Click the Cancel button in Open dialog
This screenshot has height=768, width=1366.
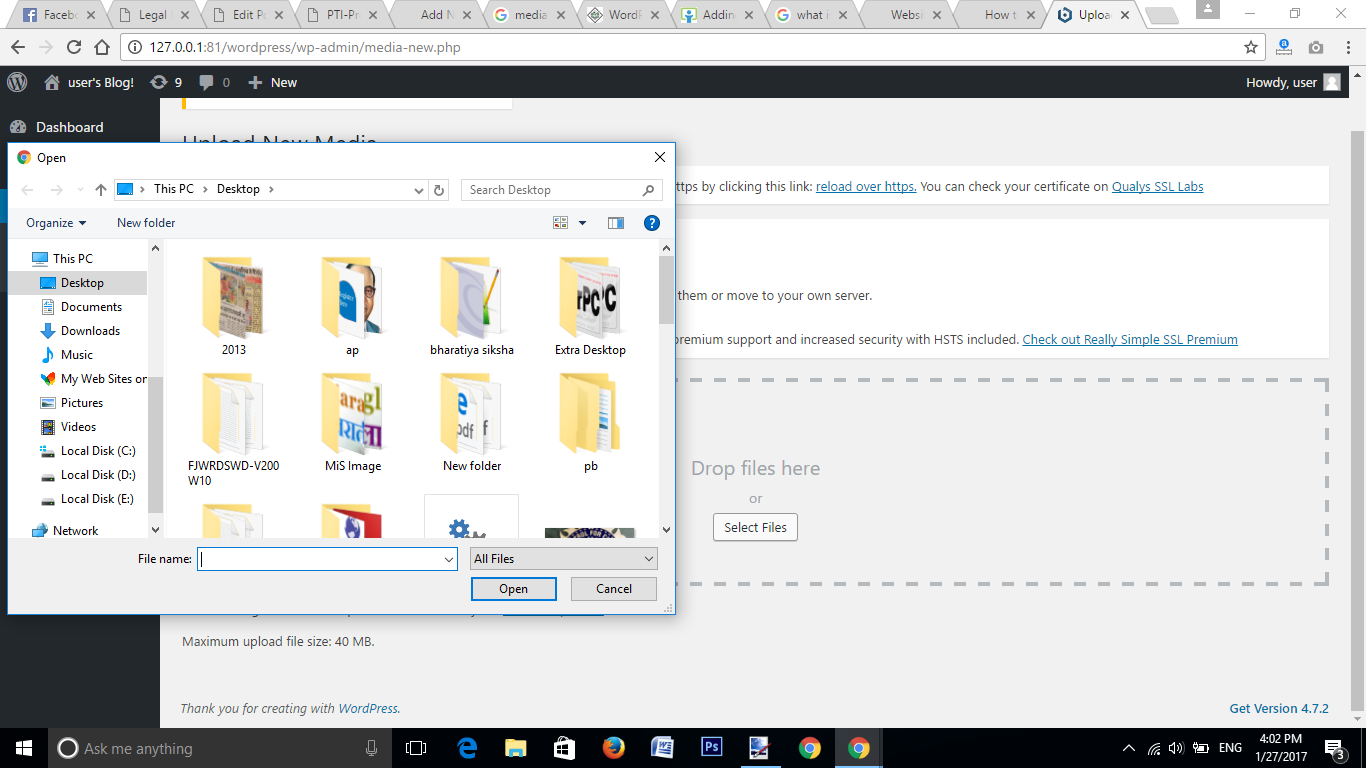[613, 589]
